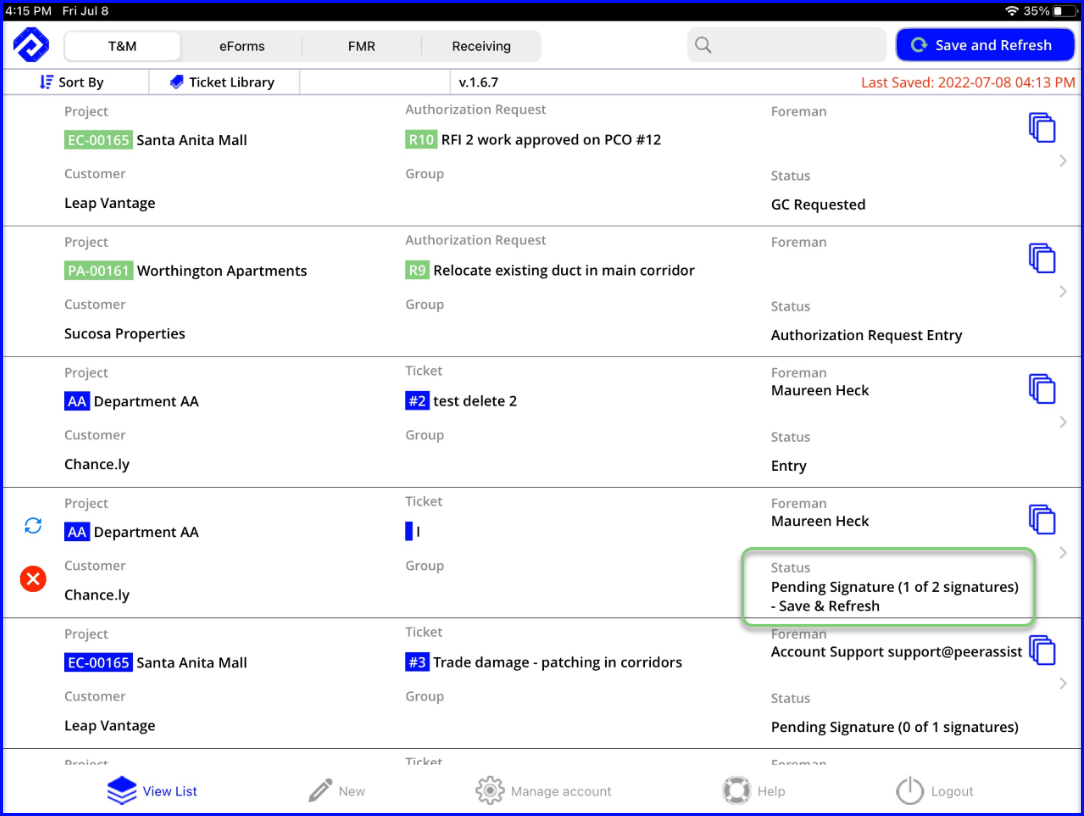
Task: Click the search magnifier icon
Action: click(703, 45)
